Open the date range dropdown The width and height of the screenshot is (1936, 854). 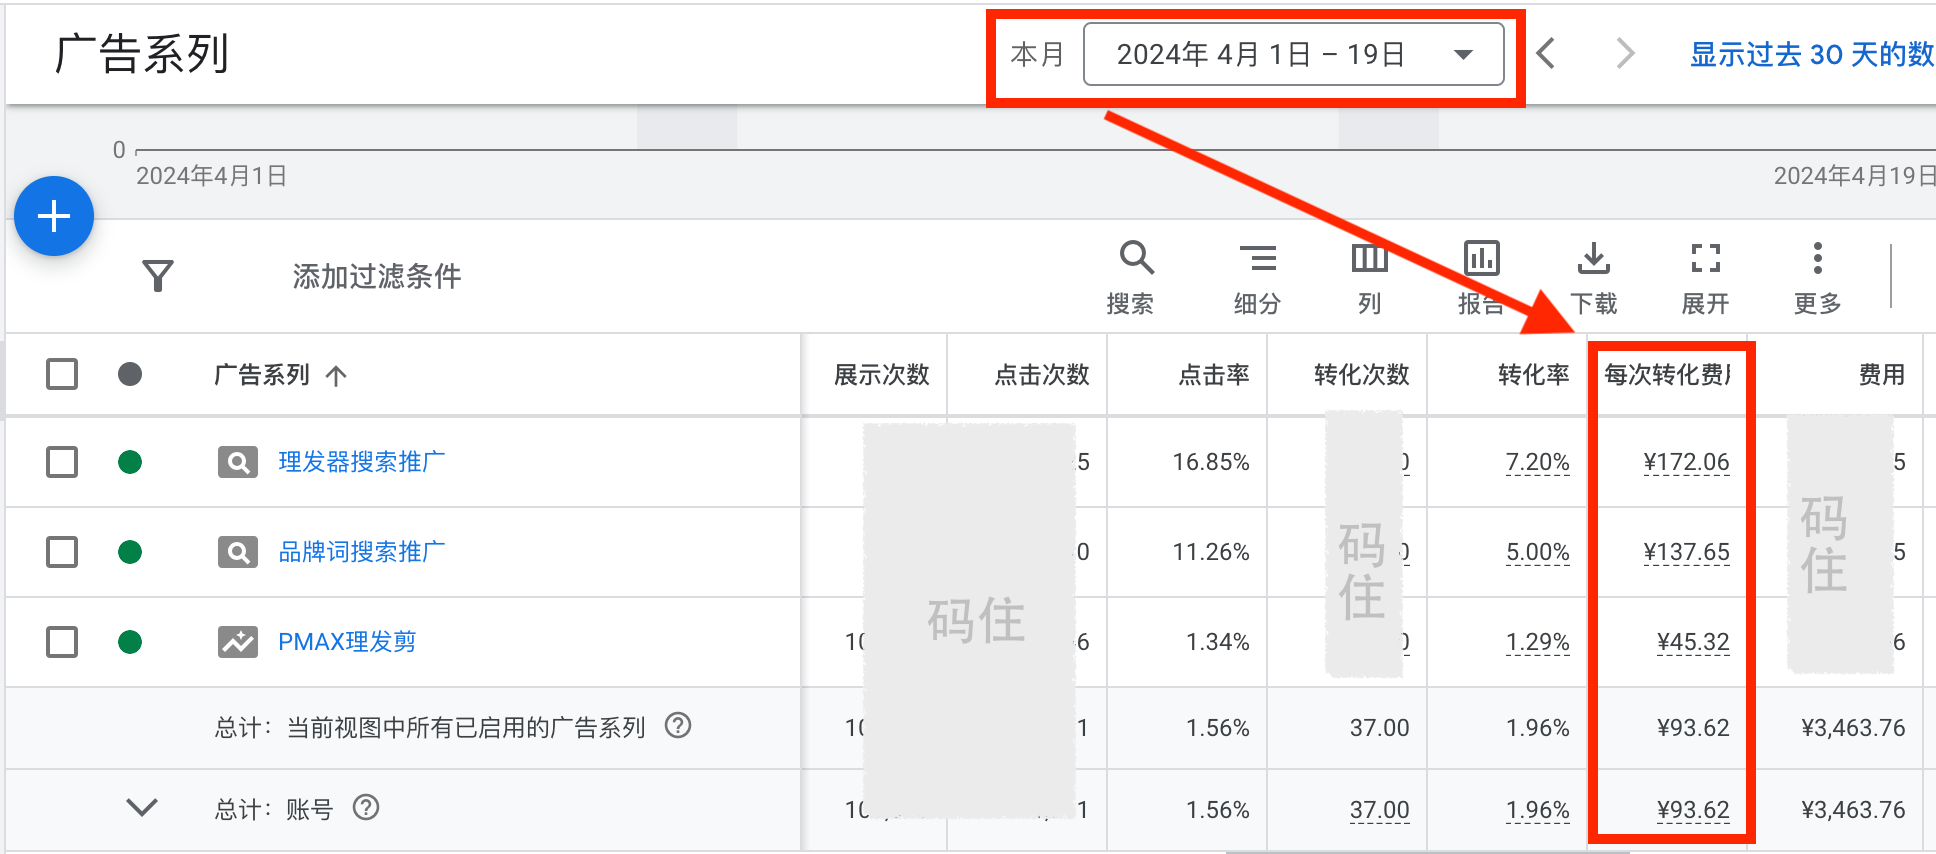(x=1293, y=54)
